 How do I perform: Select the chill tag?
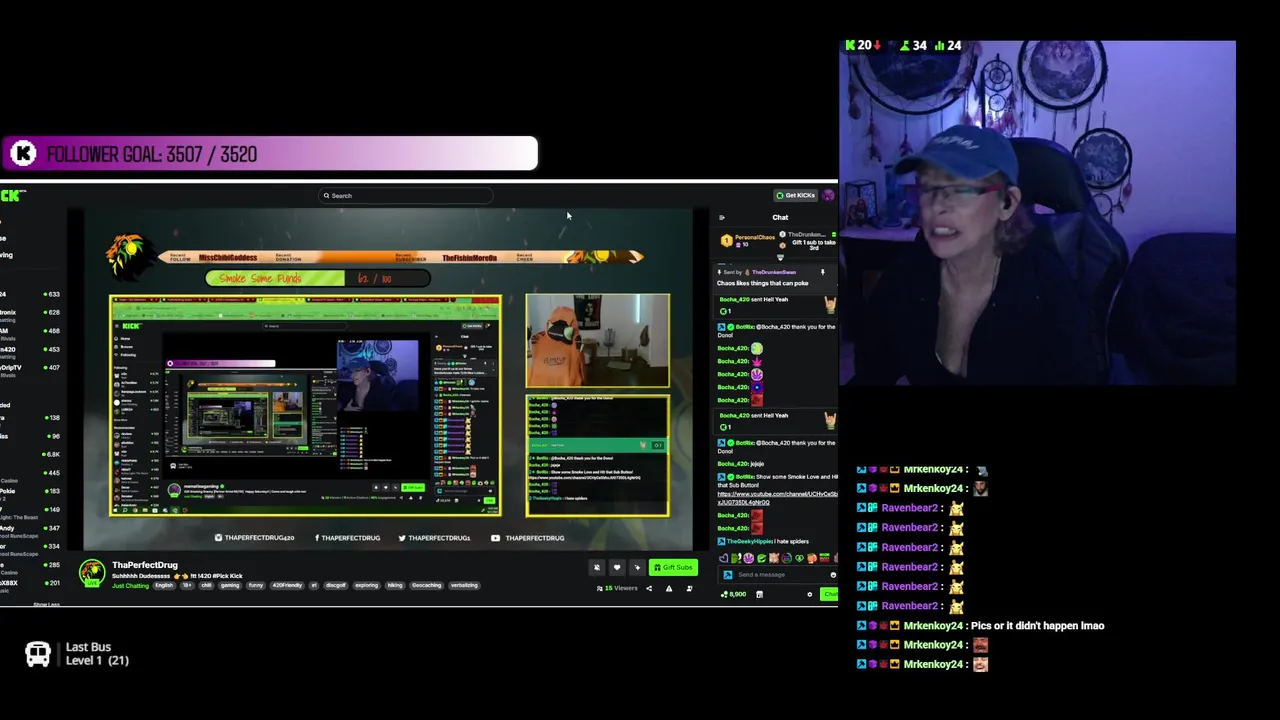[x=207, y=585]
